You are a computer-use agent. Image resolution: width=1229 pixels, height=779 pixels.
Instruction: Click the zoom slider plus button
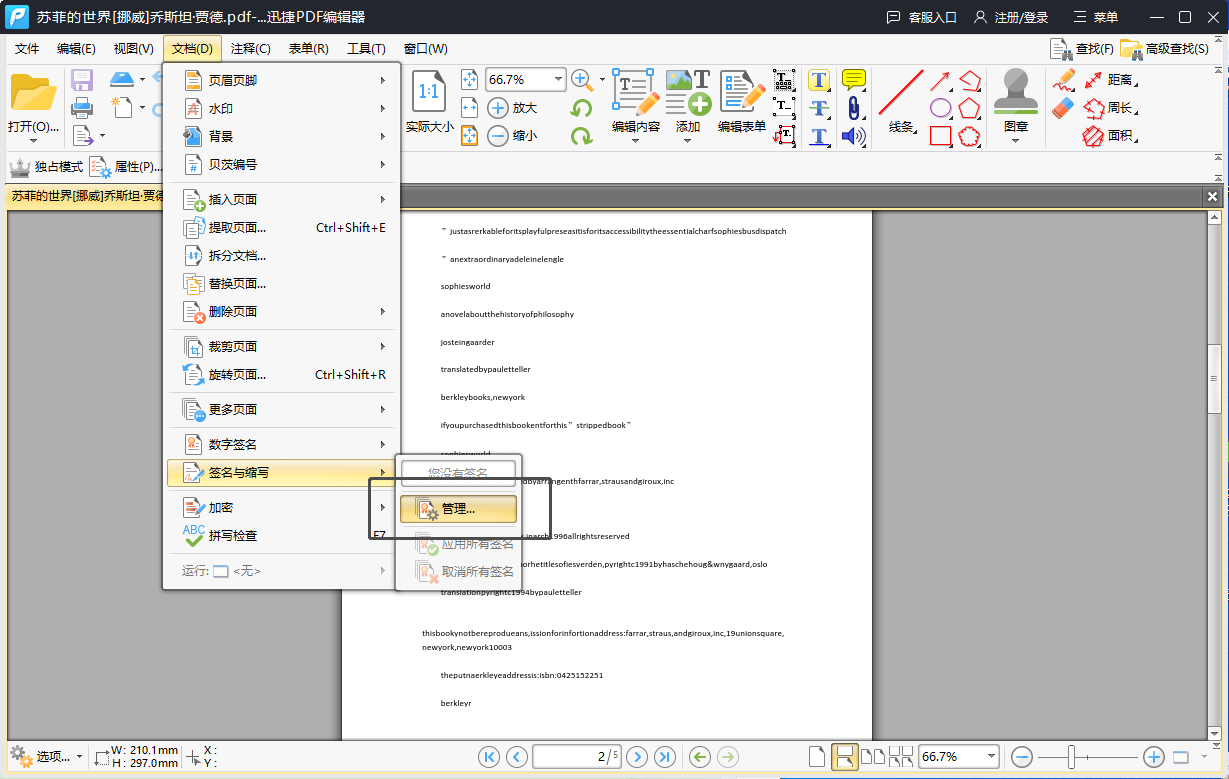pyautogui.click(x=1153, y=757)
